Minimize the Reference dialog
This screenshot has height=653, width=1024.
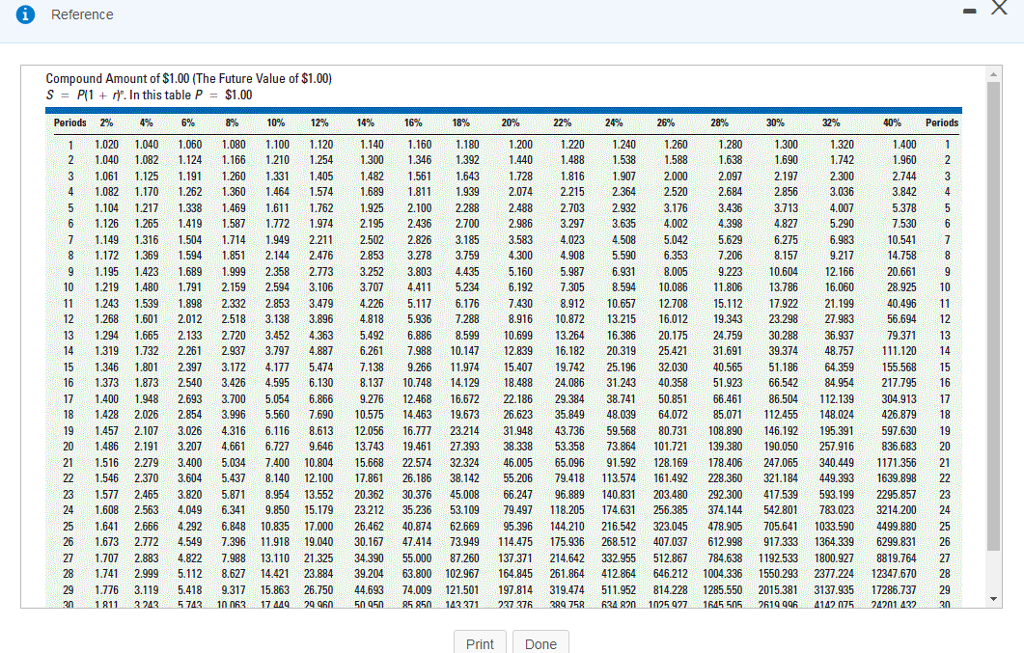[970, 11]
